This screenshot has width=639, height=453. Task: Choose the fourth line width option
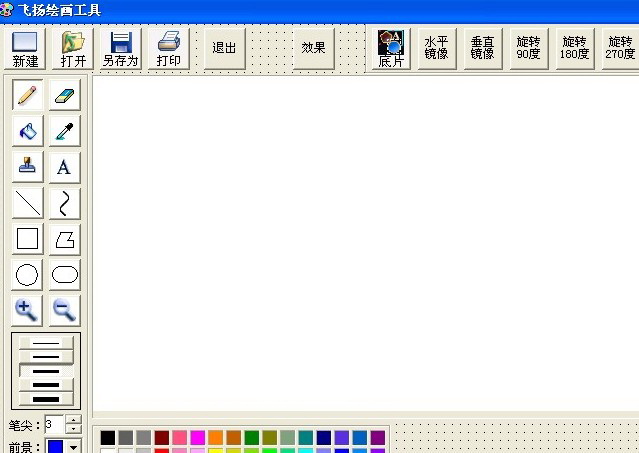[x=46, y=385]
